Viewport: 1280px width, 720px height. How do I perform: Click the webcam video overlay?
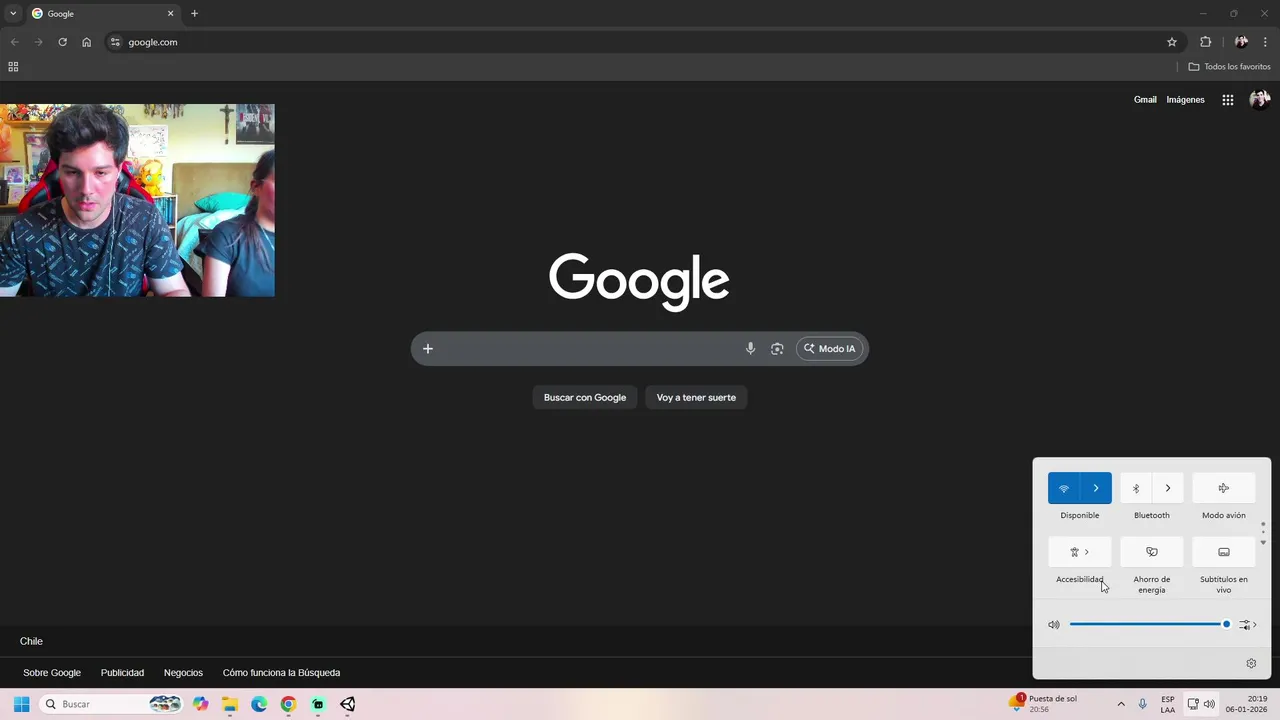[137, 200]
